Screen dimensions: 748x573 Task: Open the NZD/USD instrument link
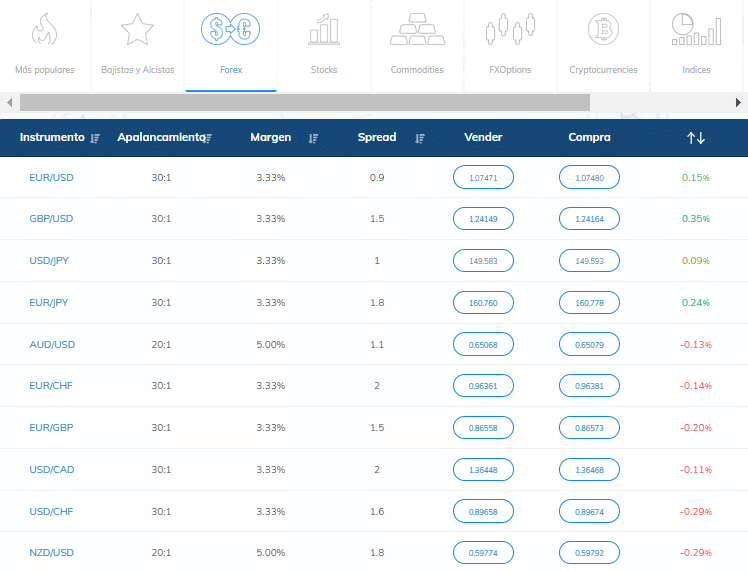pyautogui.click(x=51, y=553)
